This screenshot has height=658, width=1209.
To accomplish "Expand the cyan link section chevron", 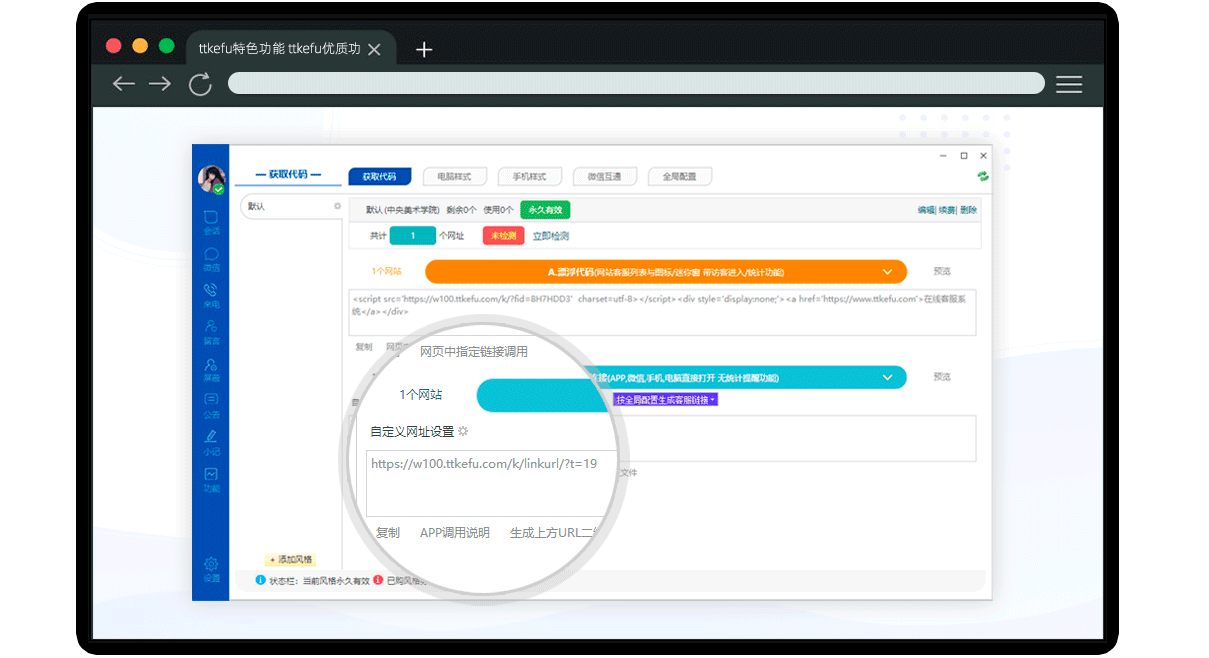I will point(887,378).
